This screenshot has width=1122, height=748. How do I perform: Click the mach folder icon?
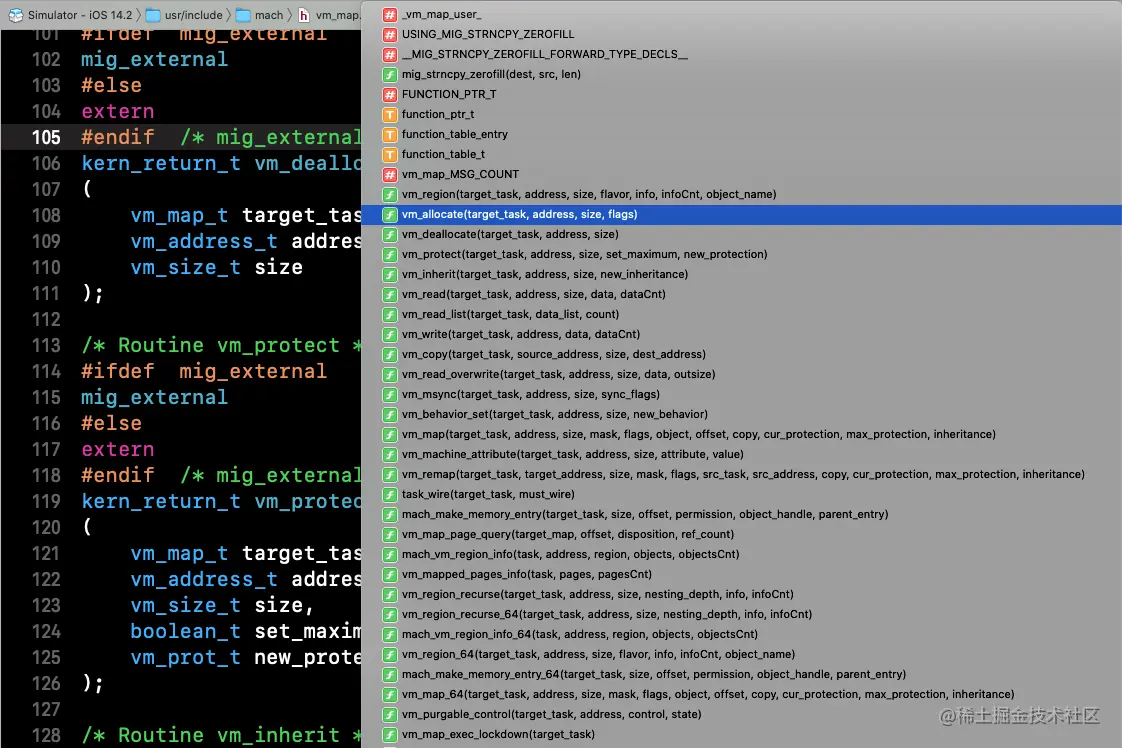(243, 15)
